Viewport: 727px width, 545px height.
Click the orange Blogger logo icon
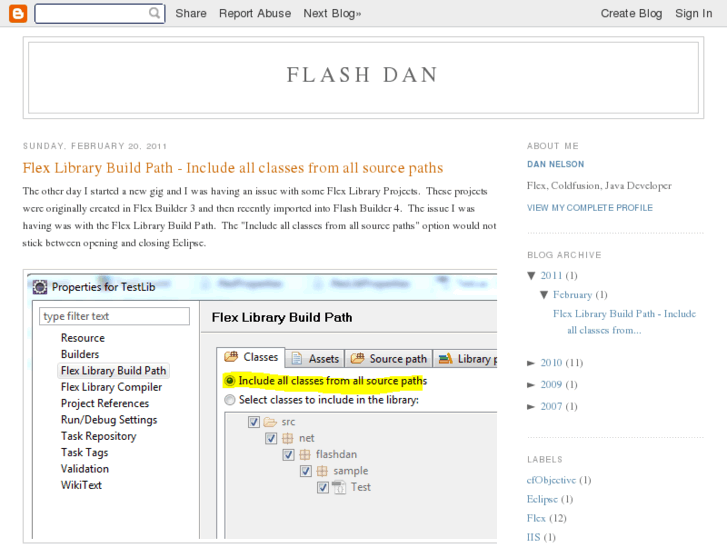[18, 13]
